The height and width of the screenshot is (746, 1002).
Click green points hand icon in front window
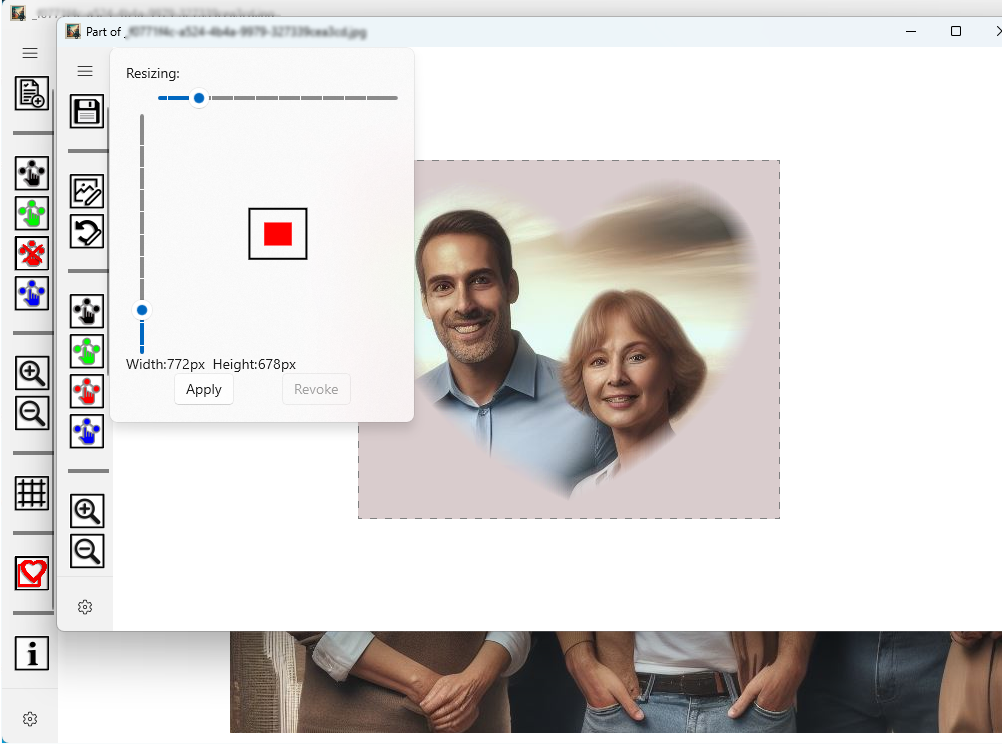(87, 351)
